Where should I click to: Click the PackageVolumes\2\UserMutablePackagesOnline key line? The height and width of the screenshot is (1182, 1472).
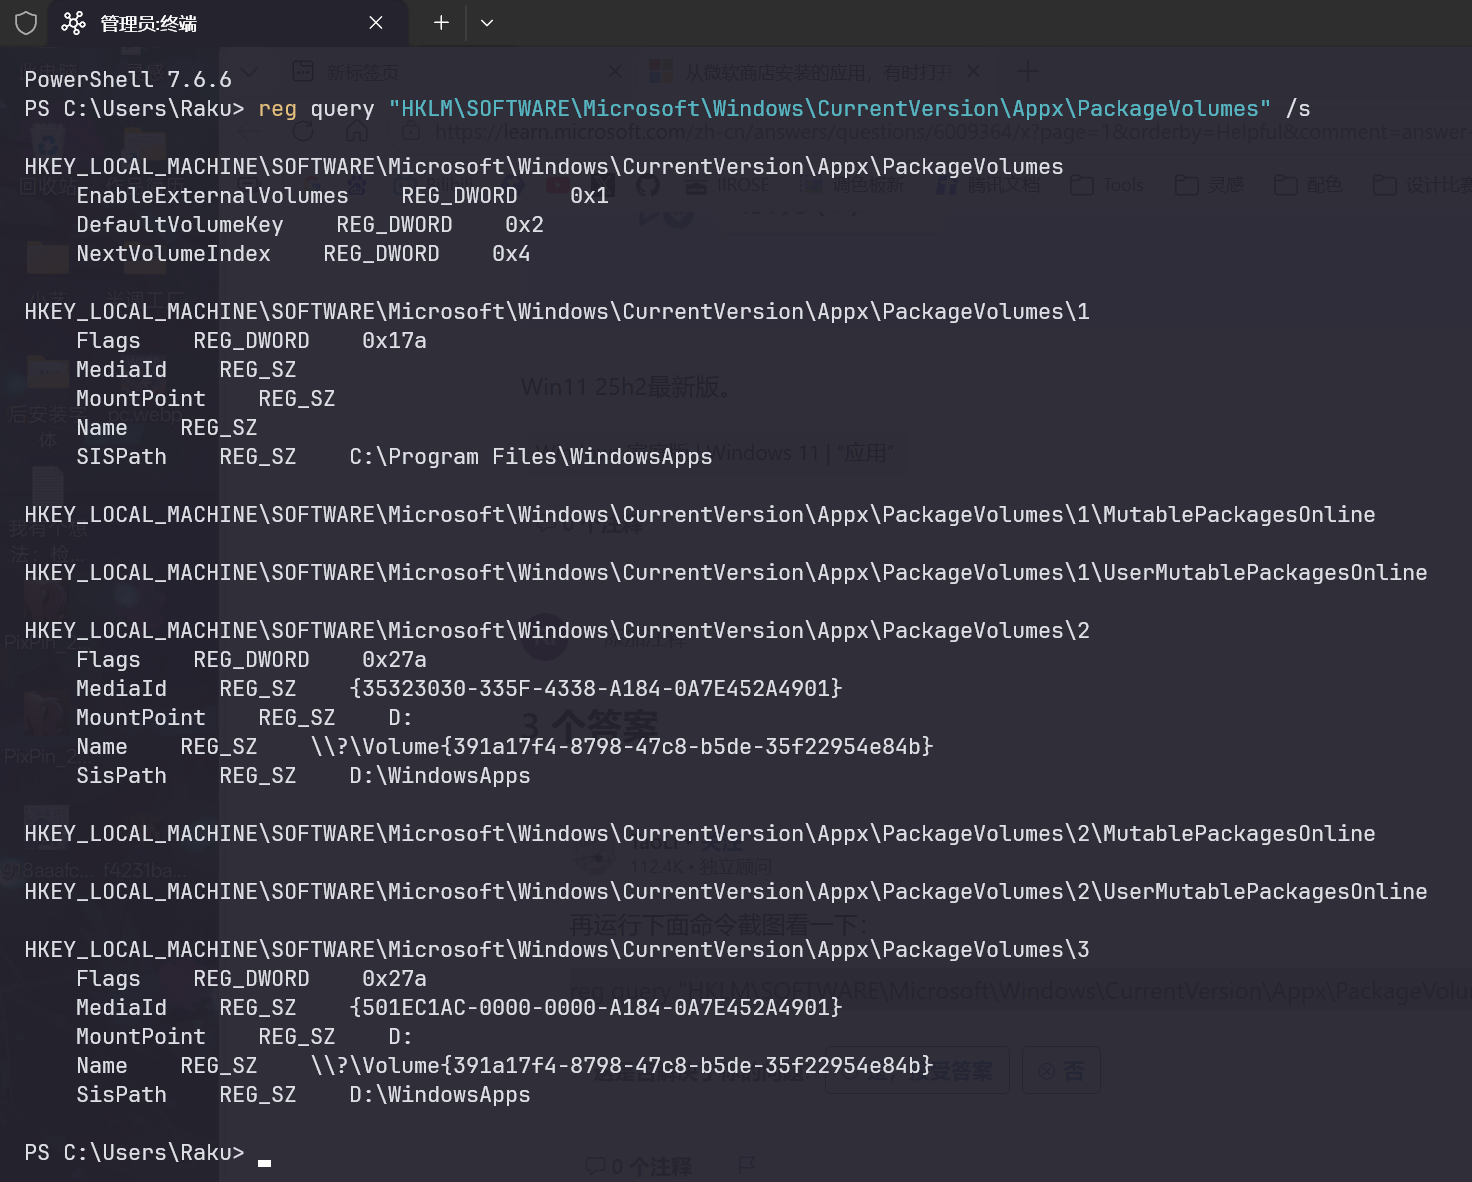[726, 892]
